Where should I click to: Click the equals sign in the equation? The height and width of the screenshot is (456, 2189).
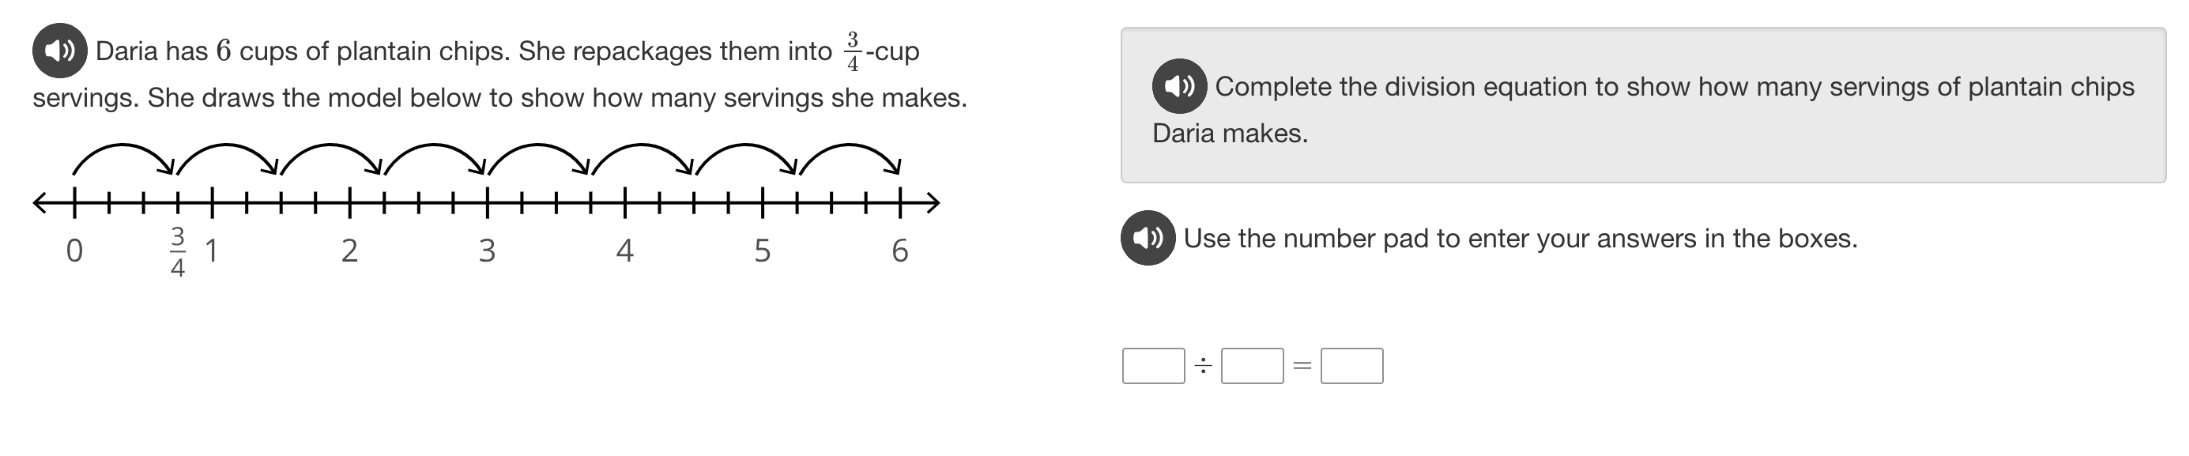point(1302,367)
